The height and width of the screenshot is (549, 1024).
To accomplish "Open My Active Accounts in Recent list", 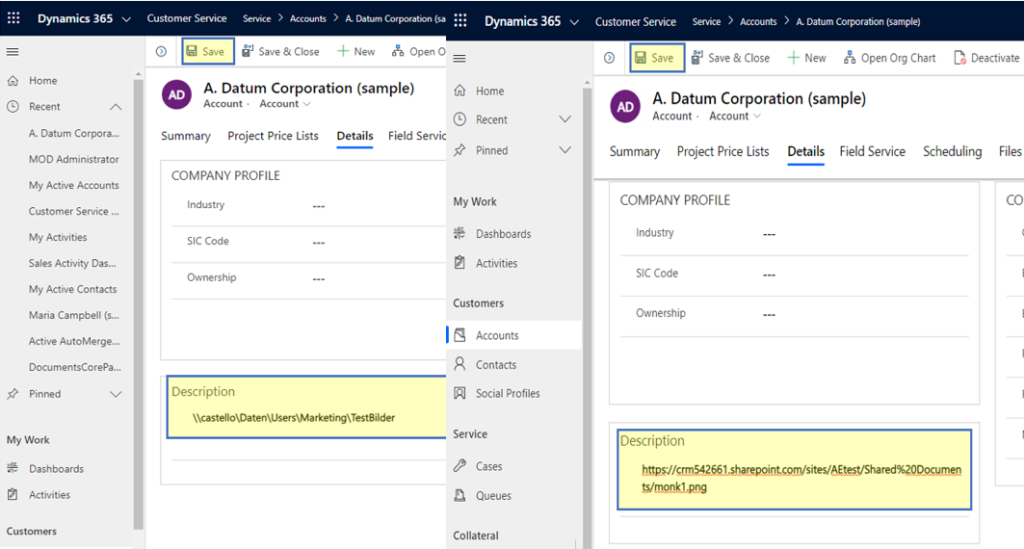I will (74, 185).
